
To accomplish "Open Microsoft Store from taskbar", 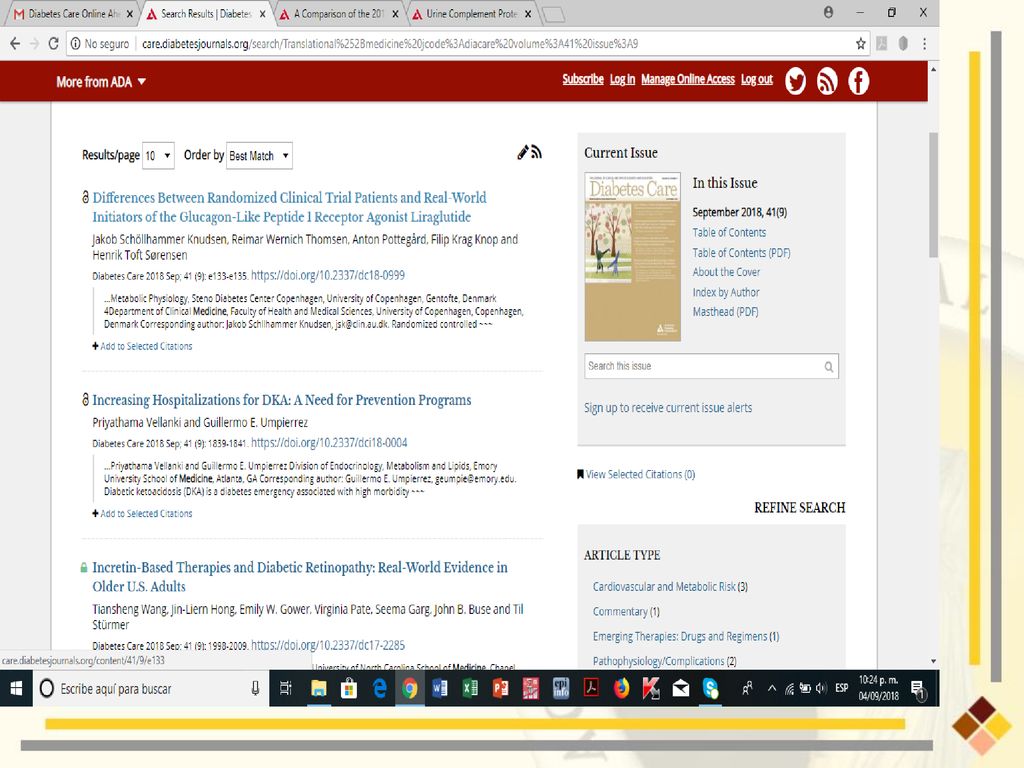I will [x=349, y=688].
